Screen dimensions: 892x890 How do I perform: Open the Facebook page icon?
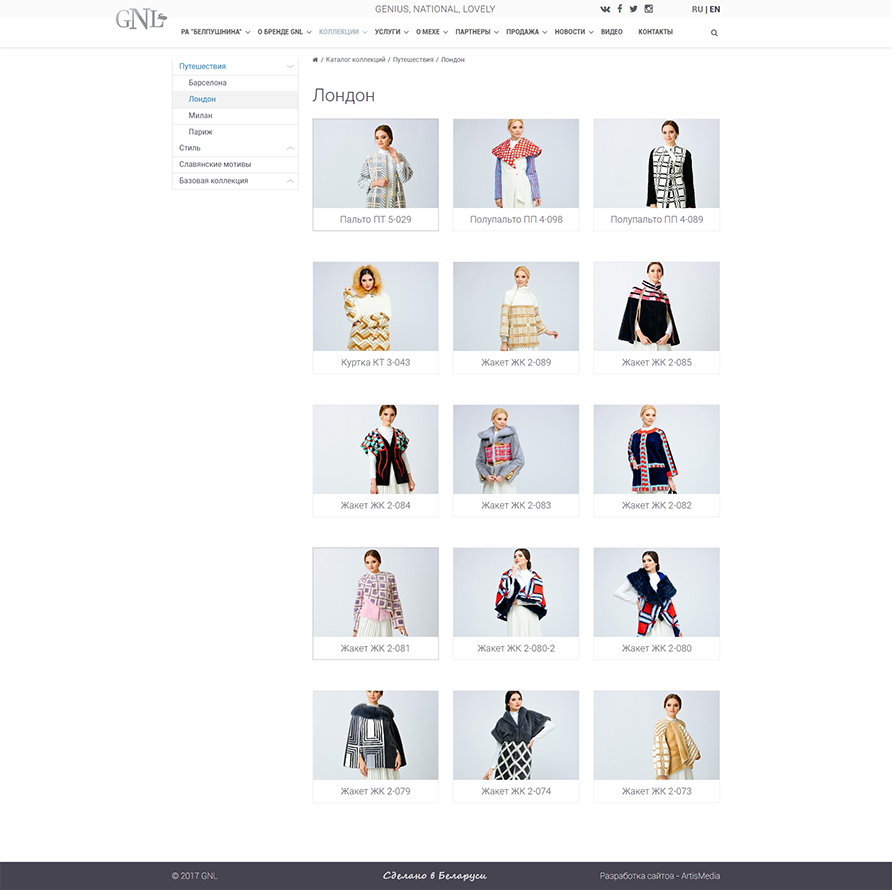pos(620,9)
